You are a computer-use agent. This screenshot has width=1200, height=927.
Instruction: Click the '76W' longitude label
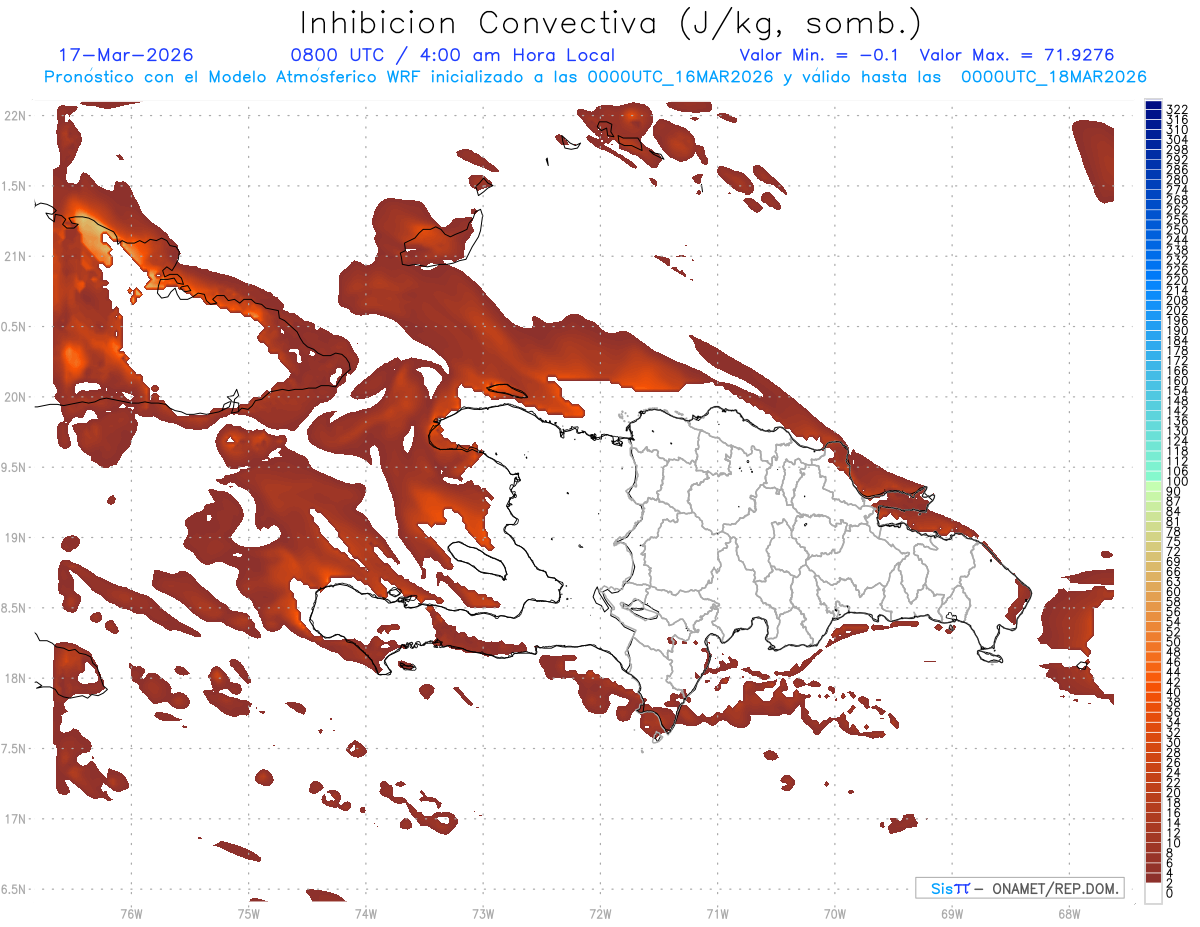[x=131, y=912]
